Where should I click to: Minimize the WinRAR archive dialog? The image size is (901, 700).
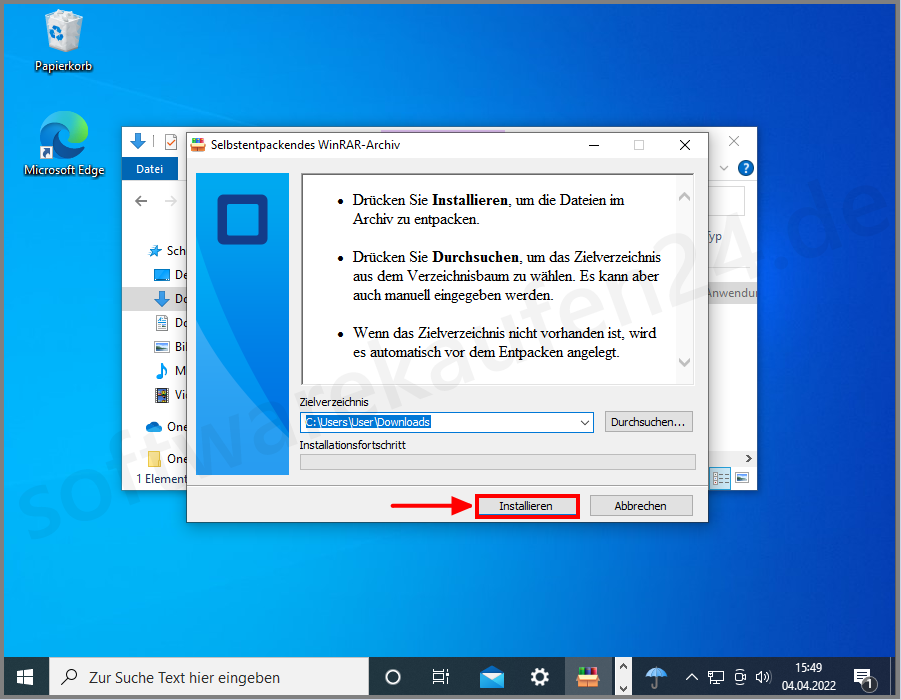coord(594,145)
